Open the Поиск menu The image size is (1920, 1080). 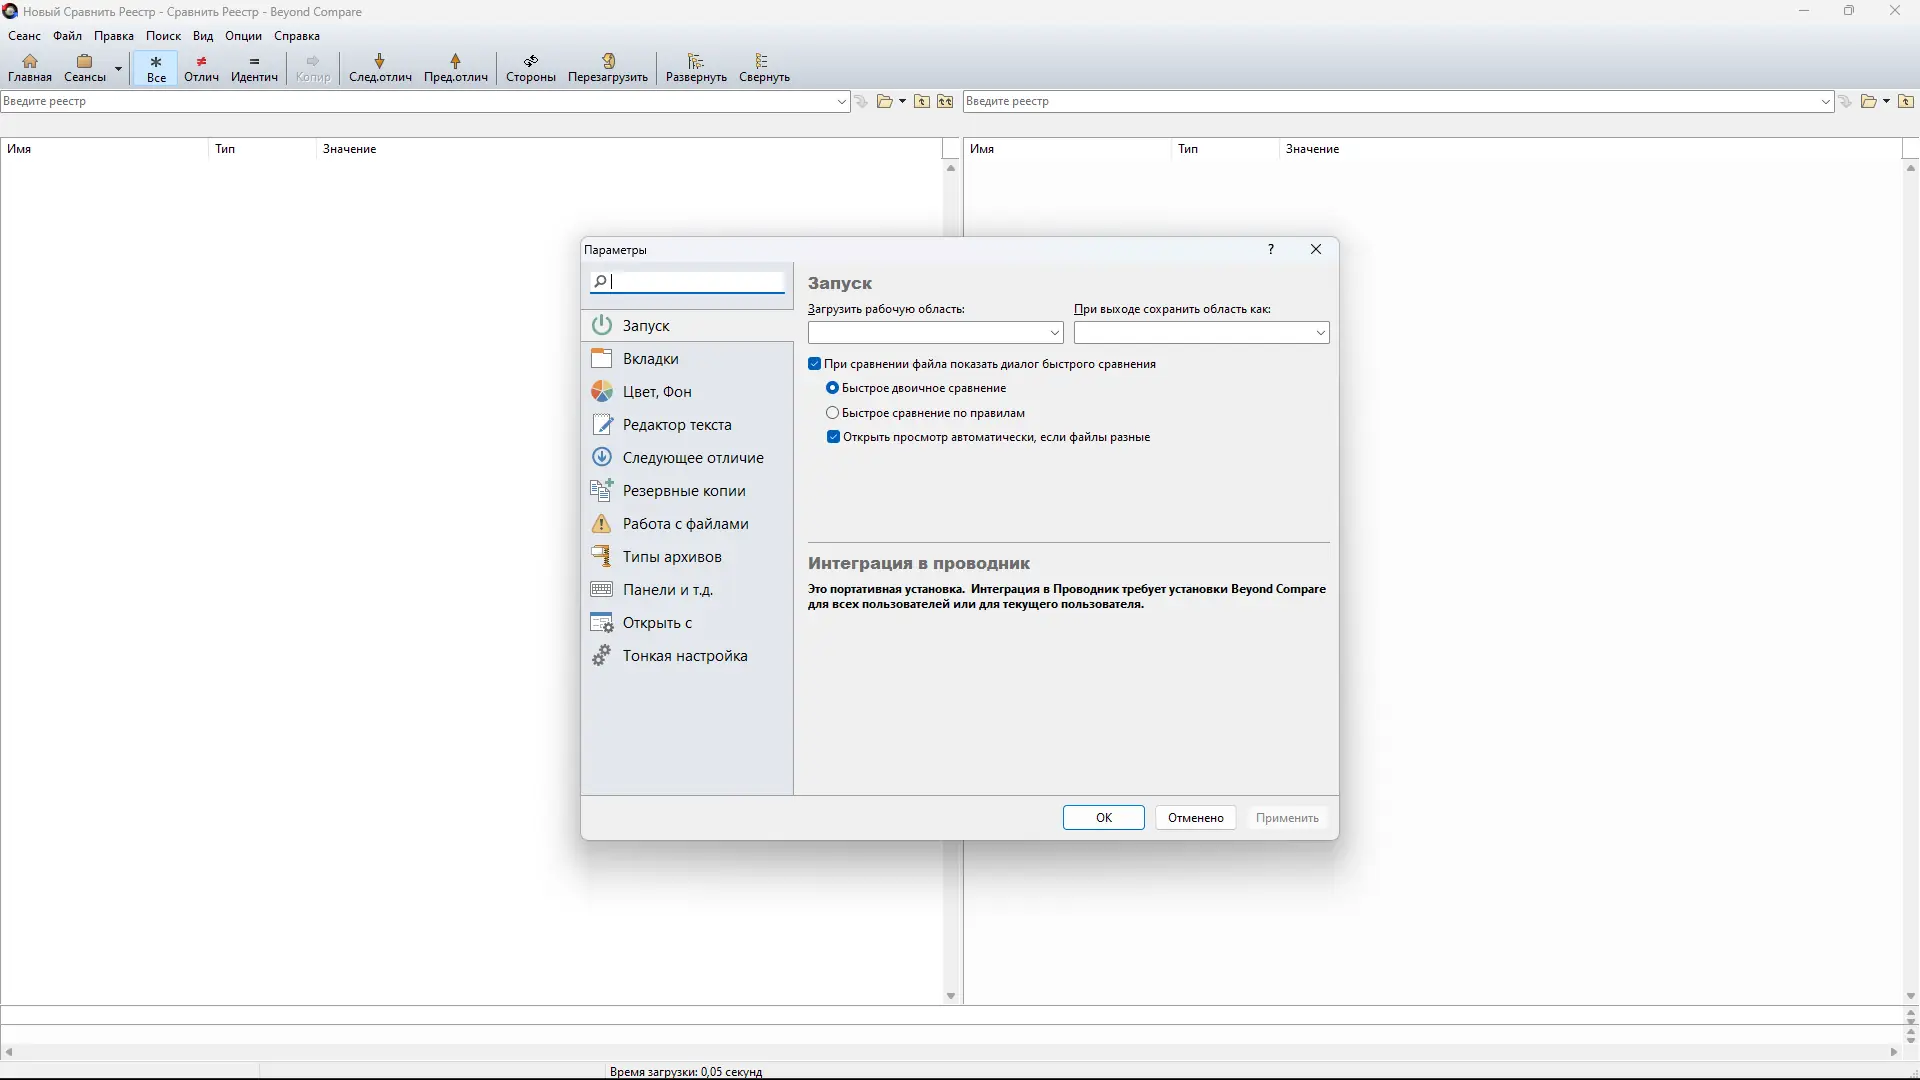pyautogui.click(x=163, y=36)
